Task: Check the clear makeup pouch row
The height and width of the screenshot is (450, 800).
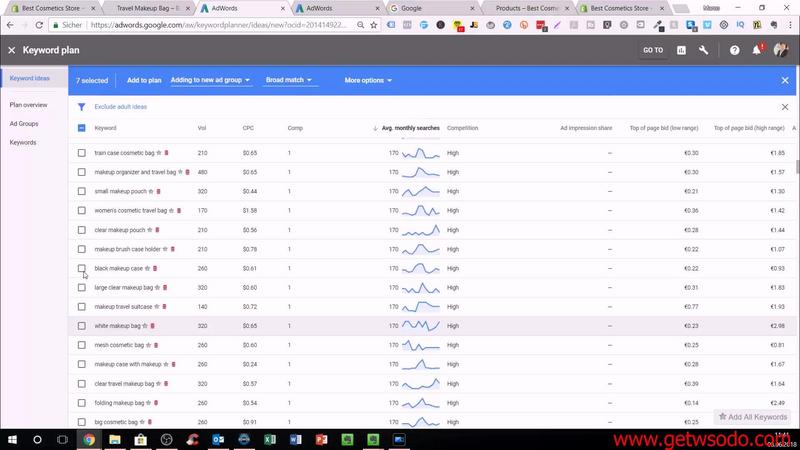Action: coord(82,230)
